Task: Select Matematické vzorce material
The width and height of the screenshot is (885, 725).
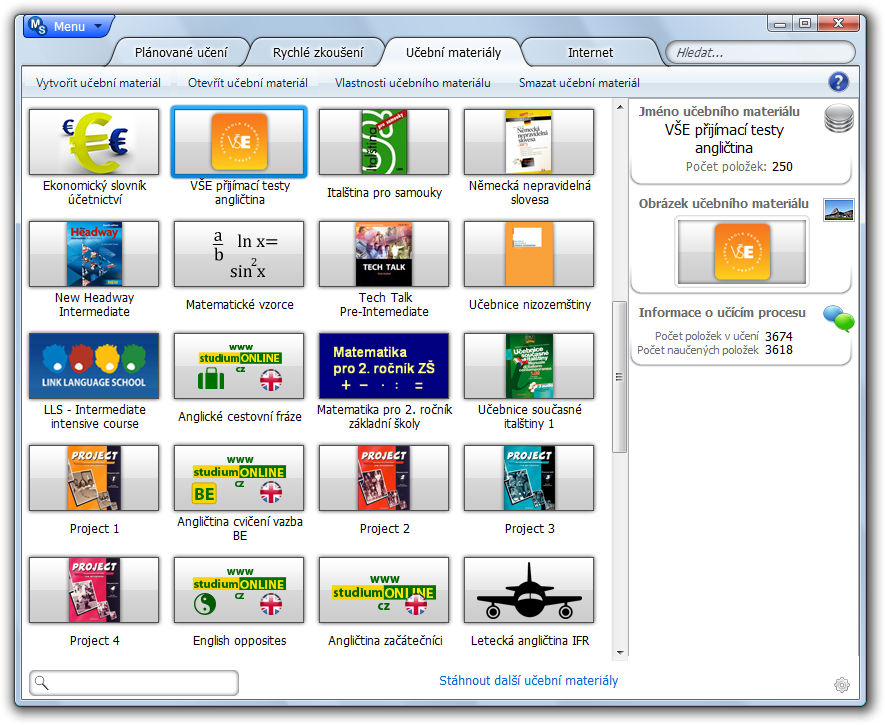Action: pos(239,254)
